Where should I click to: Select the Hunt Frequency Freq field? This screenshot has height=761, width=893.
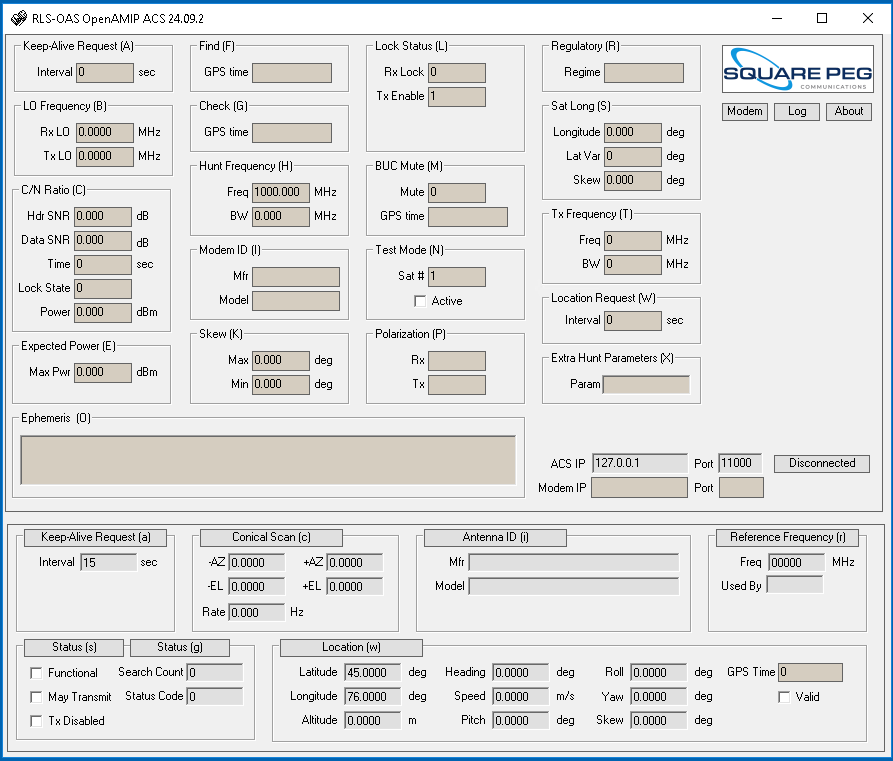[x=281, y=193]
